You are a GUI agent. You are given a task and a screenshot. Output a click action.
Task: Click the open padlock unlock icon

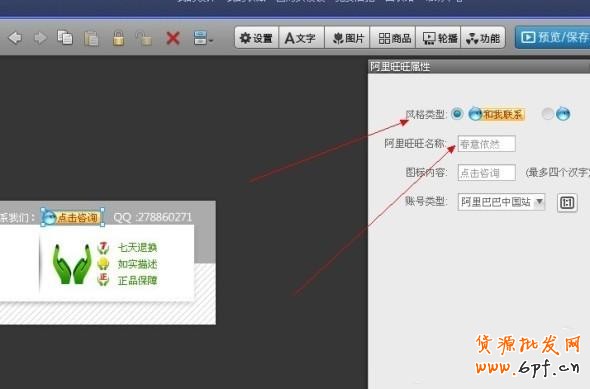point(144,38)
